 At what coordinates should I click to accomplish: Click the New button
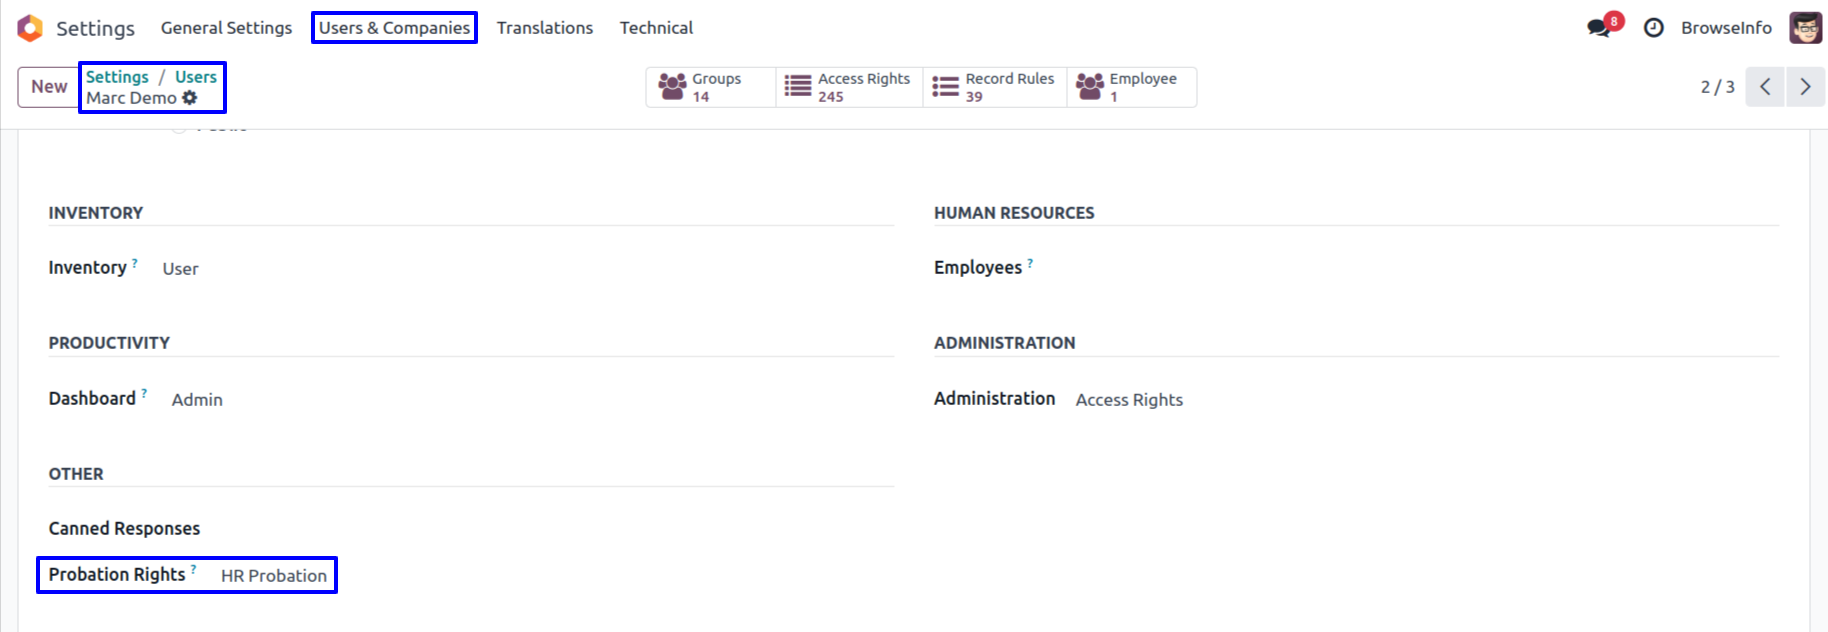(x=49, y=87)
